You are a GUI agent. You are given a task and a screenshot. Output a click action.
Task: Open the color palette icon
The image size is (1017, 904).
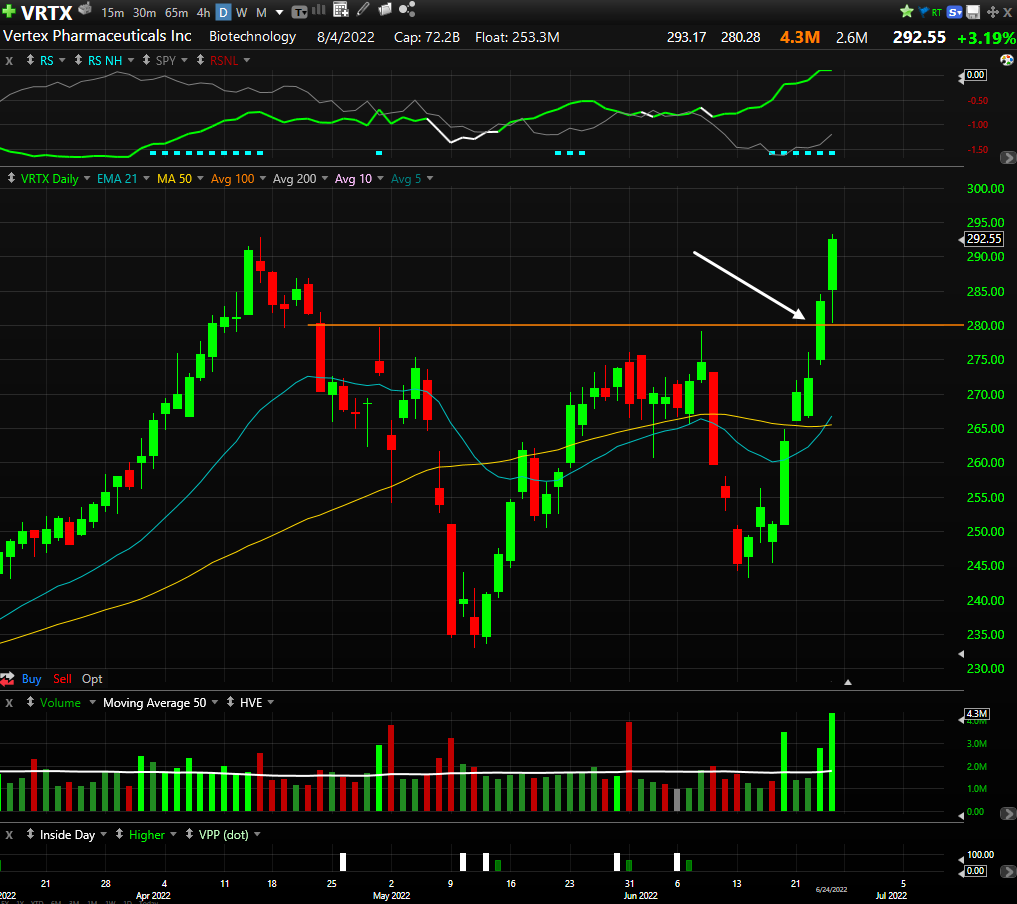pos(1007,60)
